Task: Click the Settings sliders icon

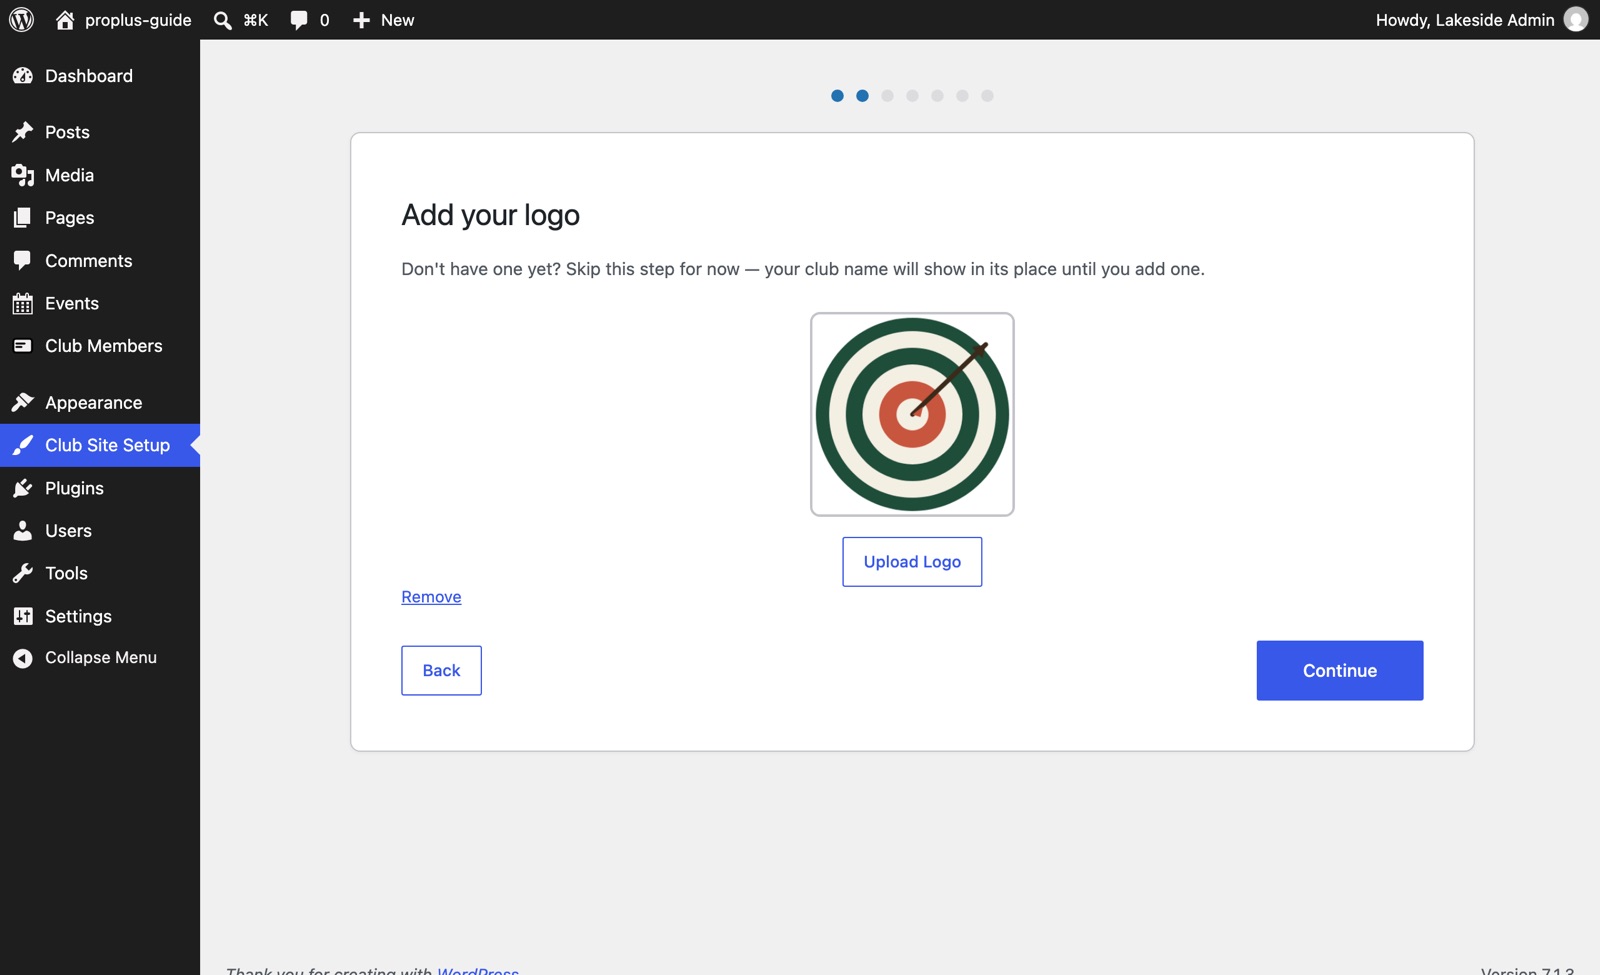Action: pos(23,617)
